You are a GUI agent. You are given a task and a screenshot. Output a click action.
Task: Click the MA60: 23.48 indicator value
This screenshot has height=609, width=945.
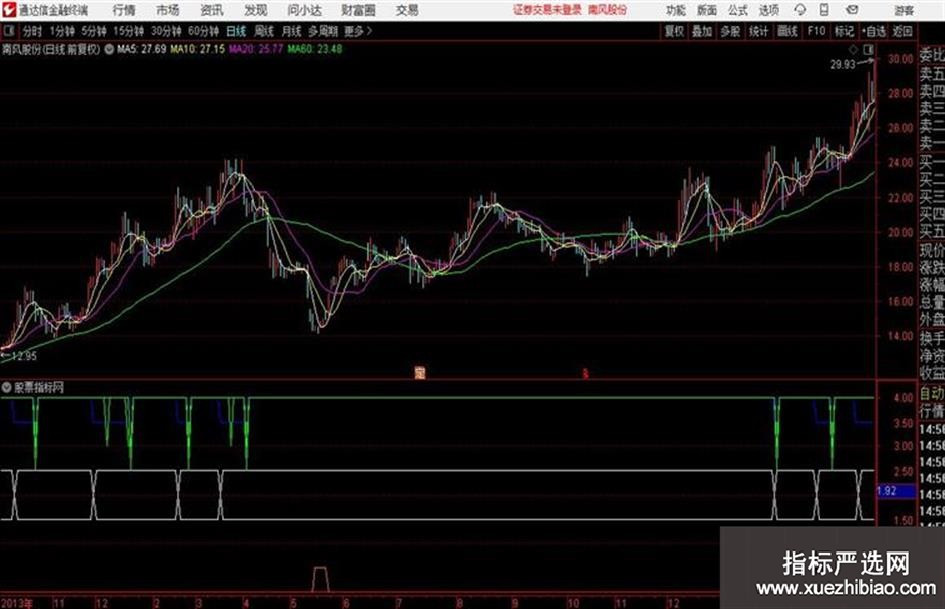(315, 49)
